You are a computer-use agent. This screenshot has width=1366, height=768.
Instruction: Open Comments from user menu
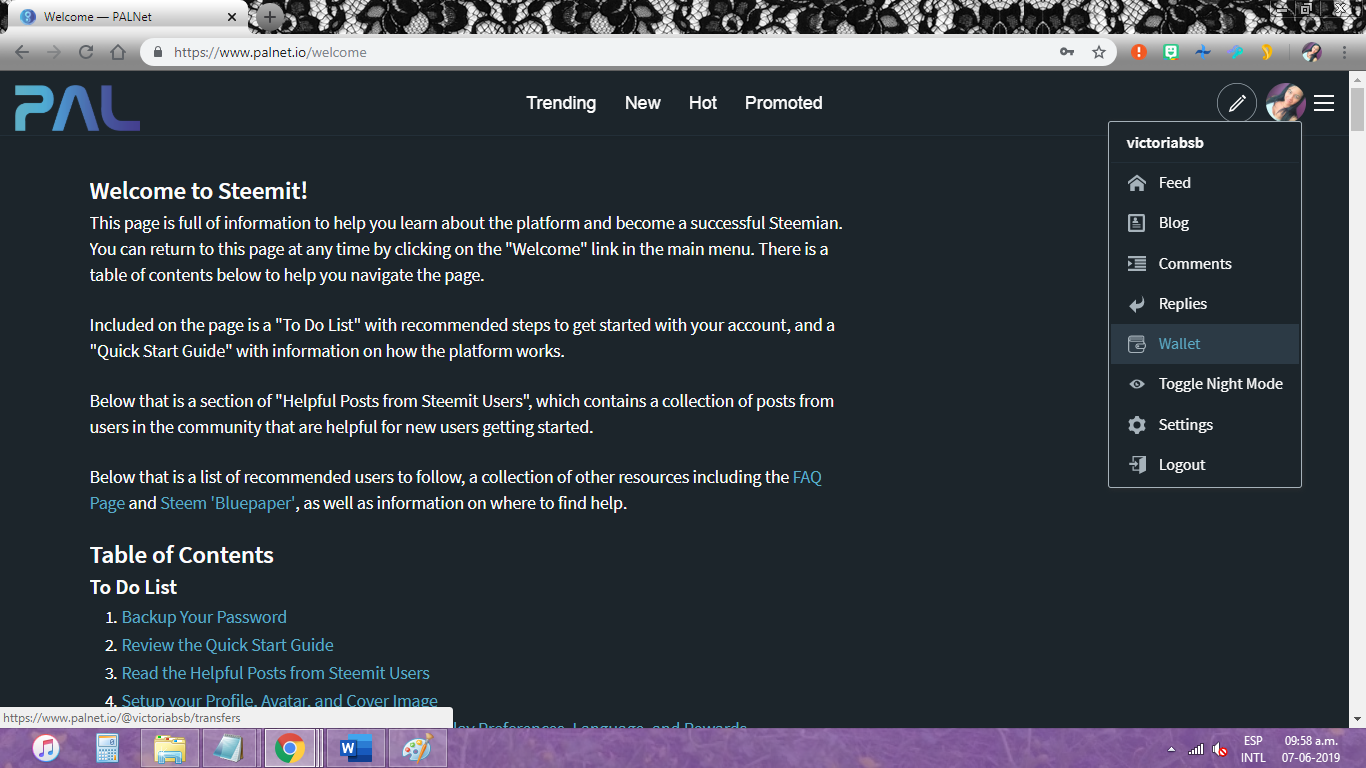point(1205,264)
